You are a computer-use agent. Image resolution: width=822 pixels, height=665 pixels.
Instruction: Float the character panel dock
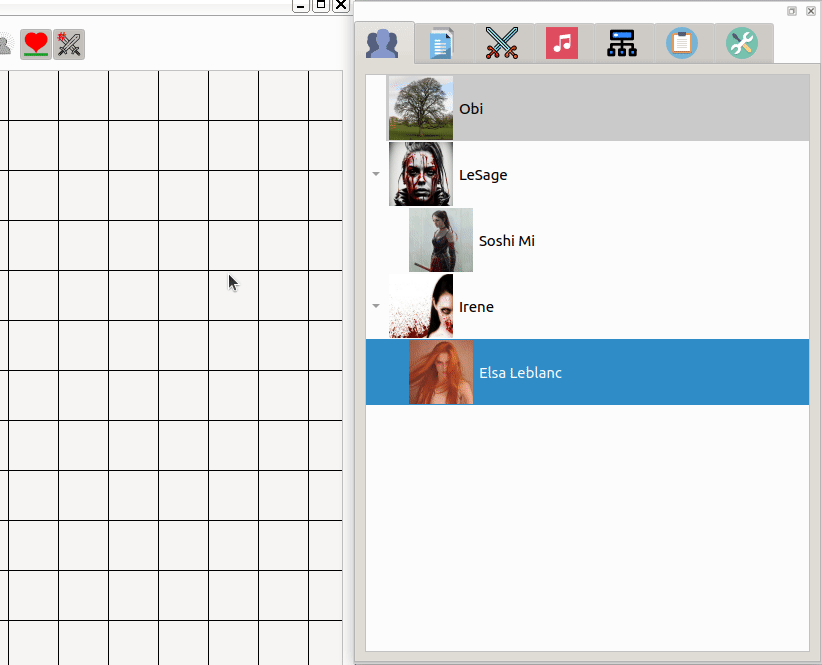792,11
